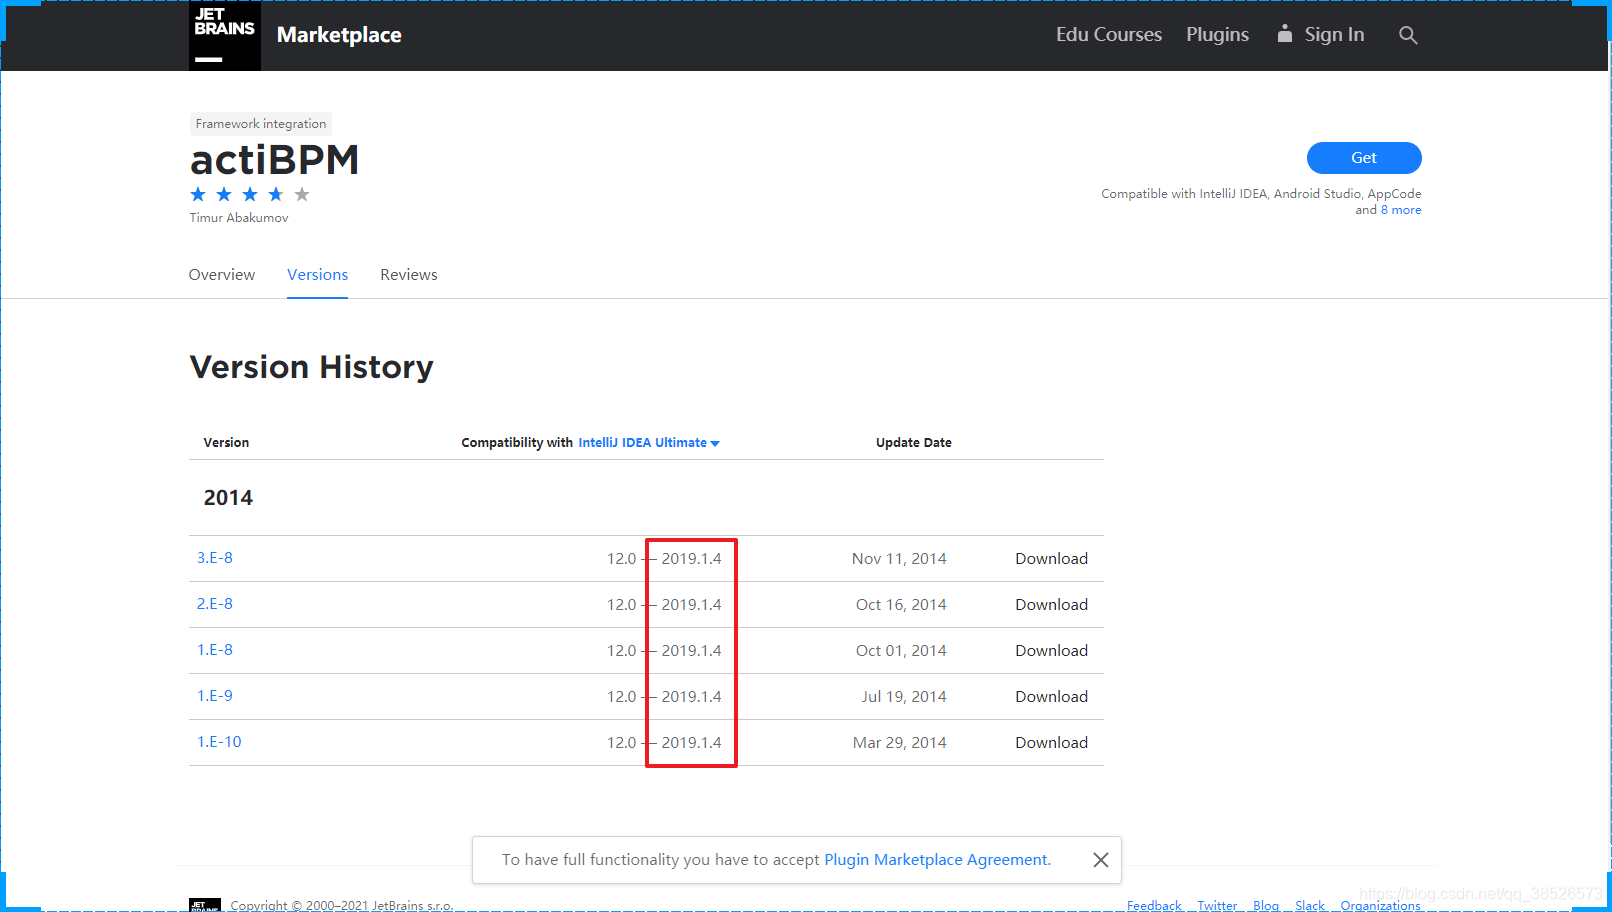1612x912 pixels.
Task: Open version 3.E-8 link
Action: (x=215, y=558)
